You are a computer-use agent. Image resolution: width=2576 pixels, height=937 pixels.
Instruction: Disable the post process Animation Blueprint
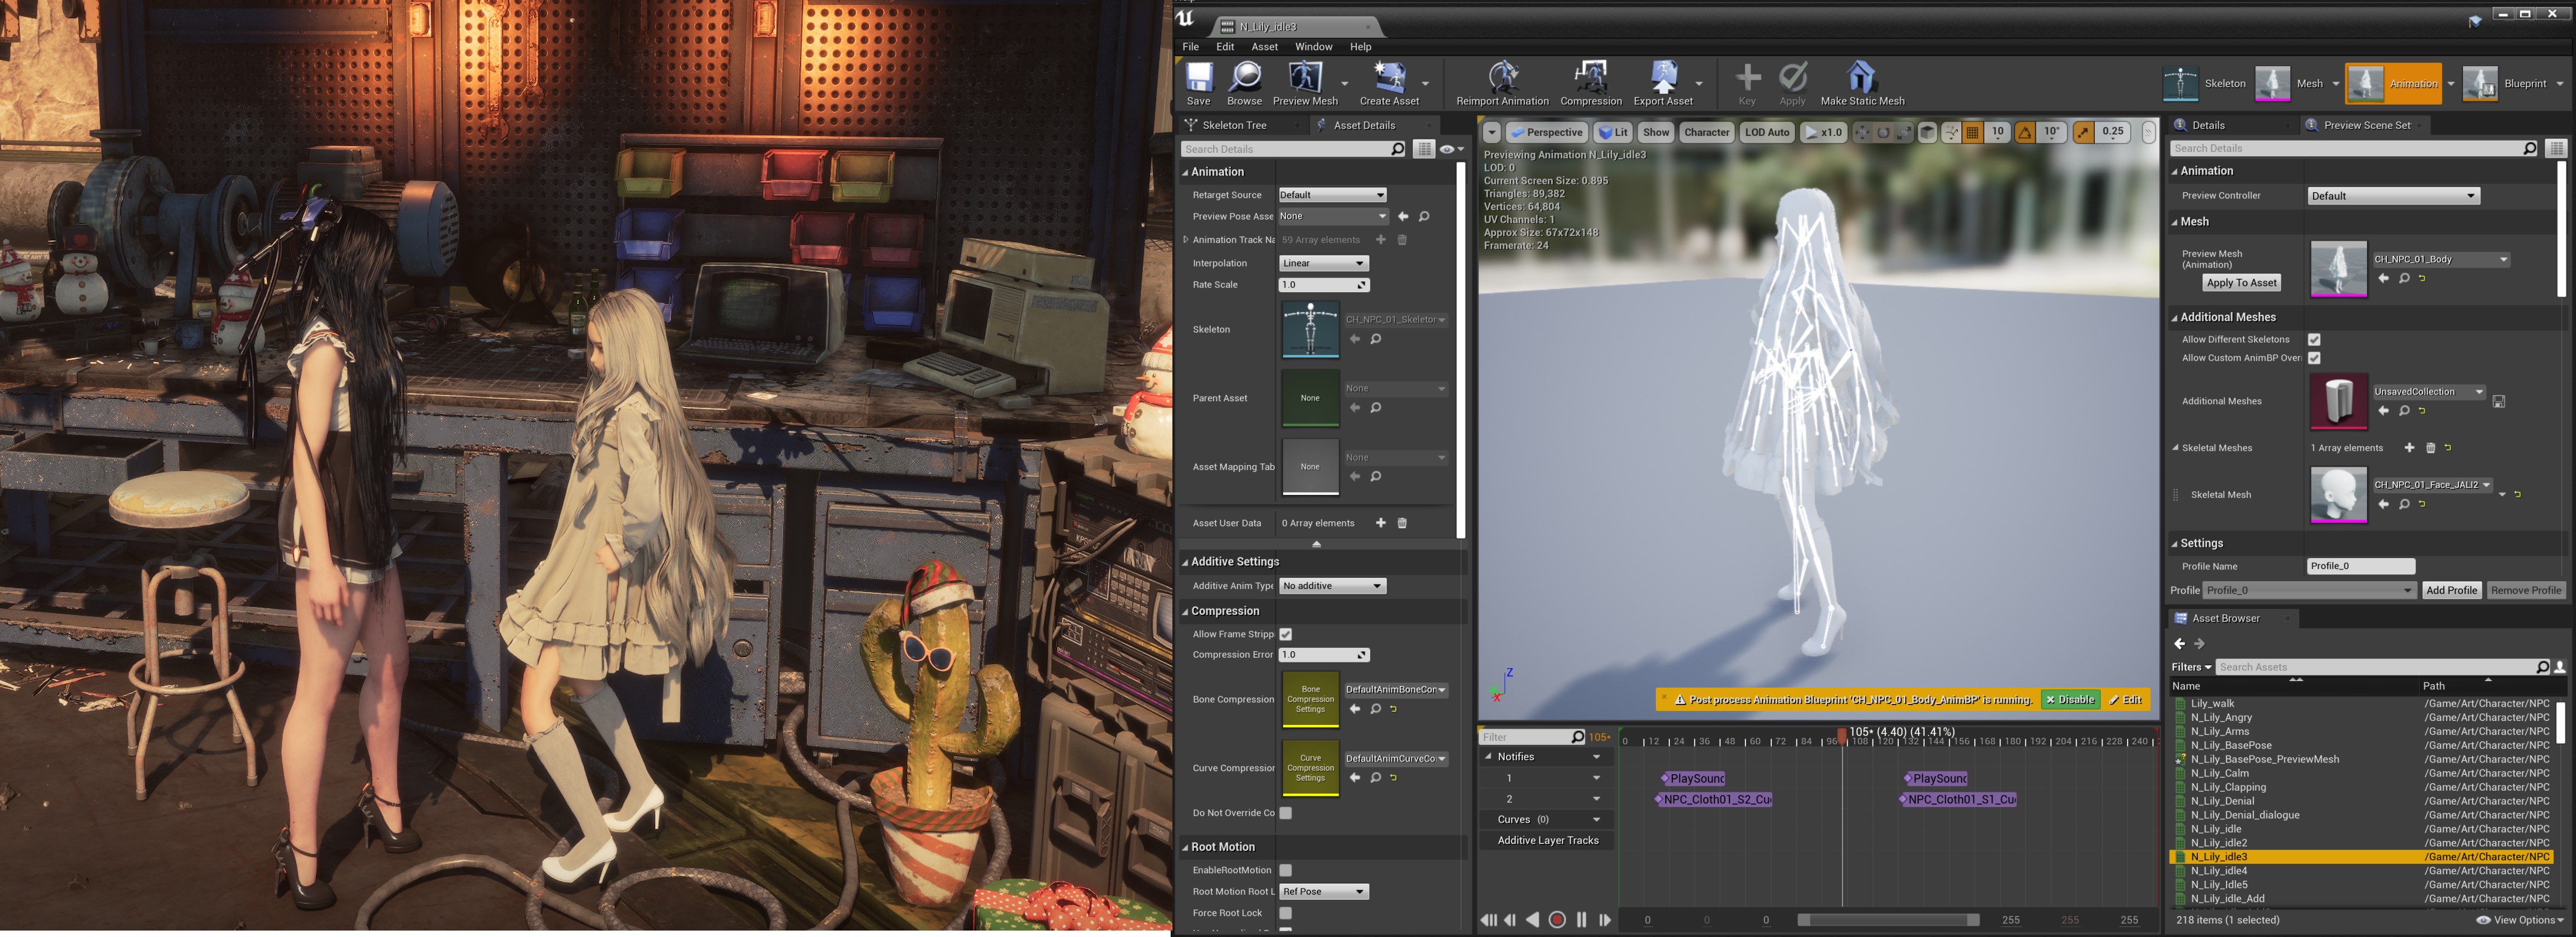2070,700
